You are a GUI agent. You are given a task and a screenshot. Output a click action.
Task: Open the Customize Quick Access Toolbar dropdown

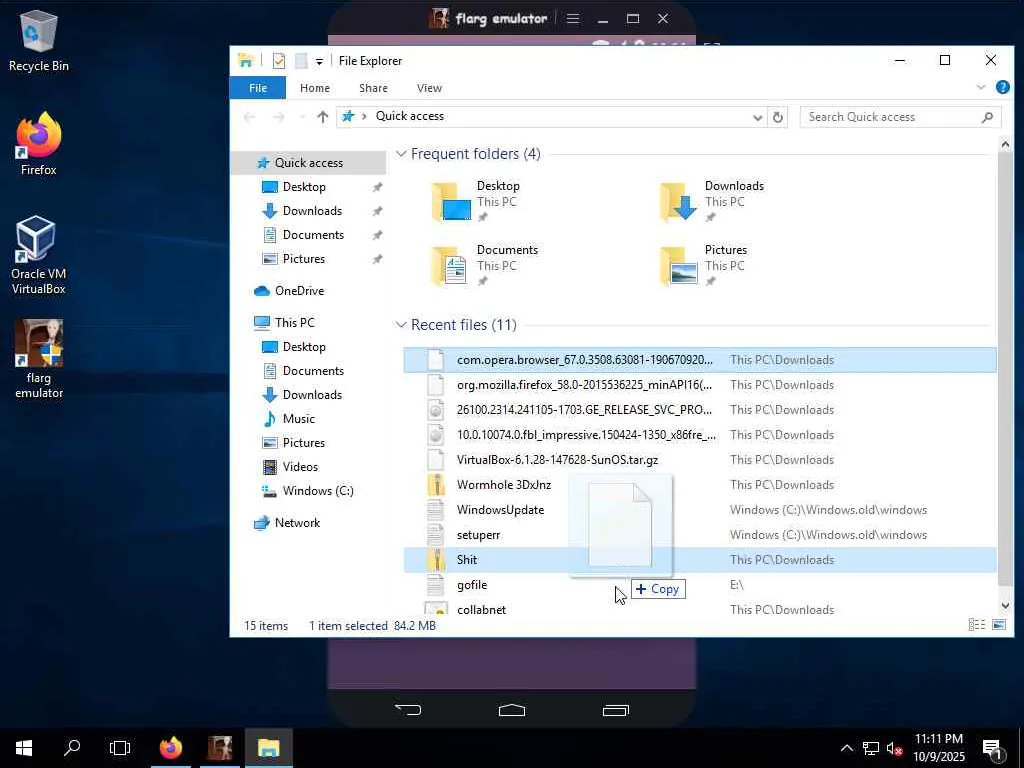[319, 61]
